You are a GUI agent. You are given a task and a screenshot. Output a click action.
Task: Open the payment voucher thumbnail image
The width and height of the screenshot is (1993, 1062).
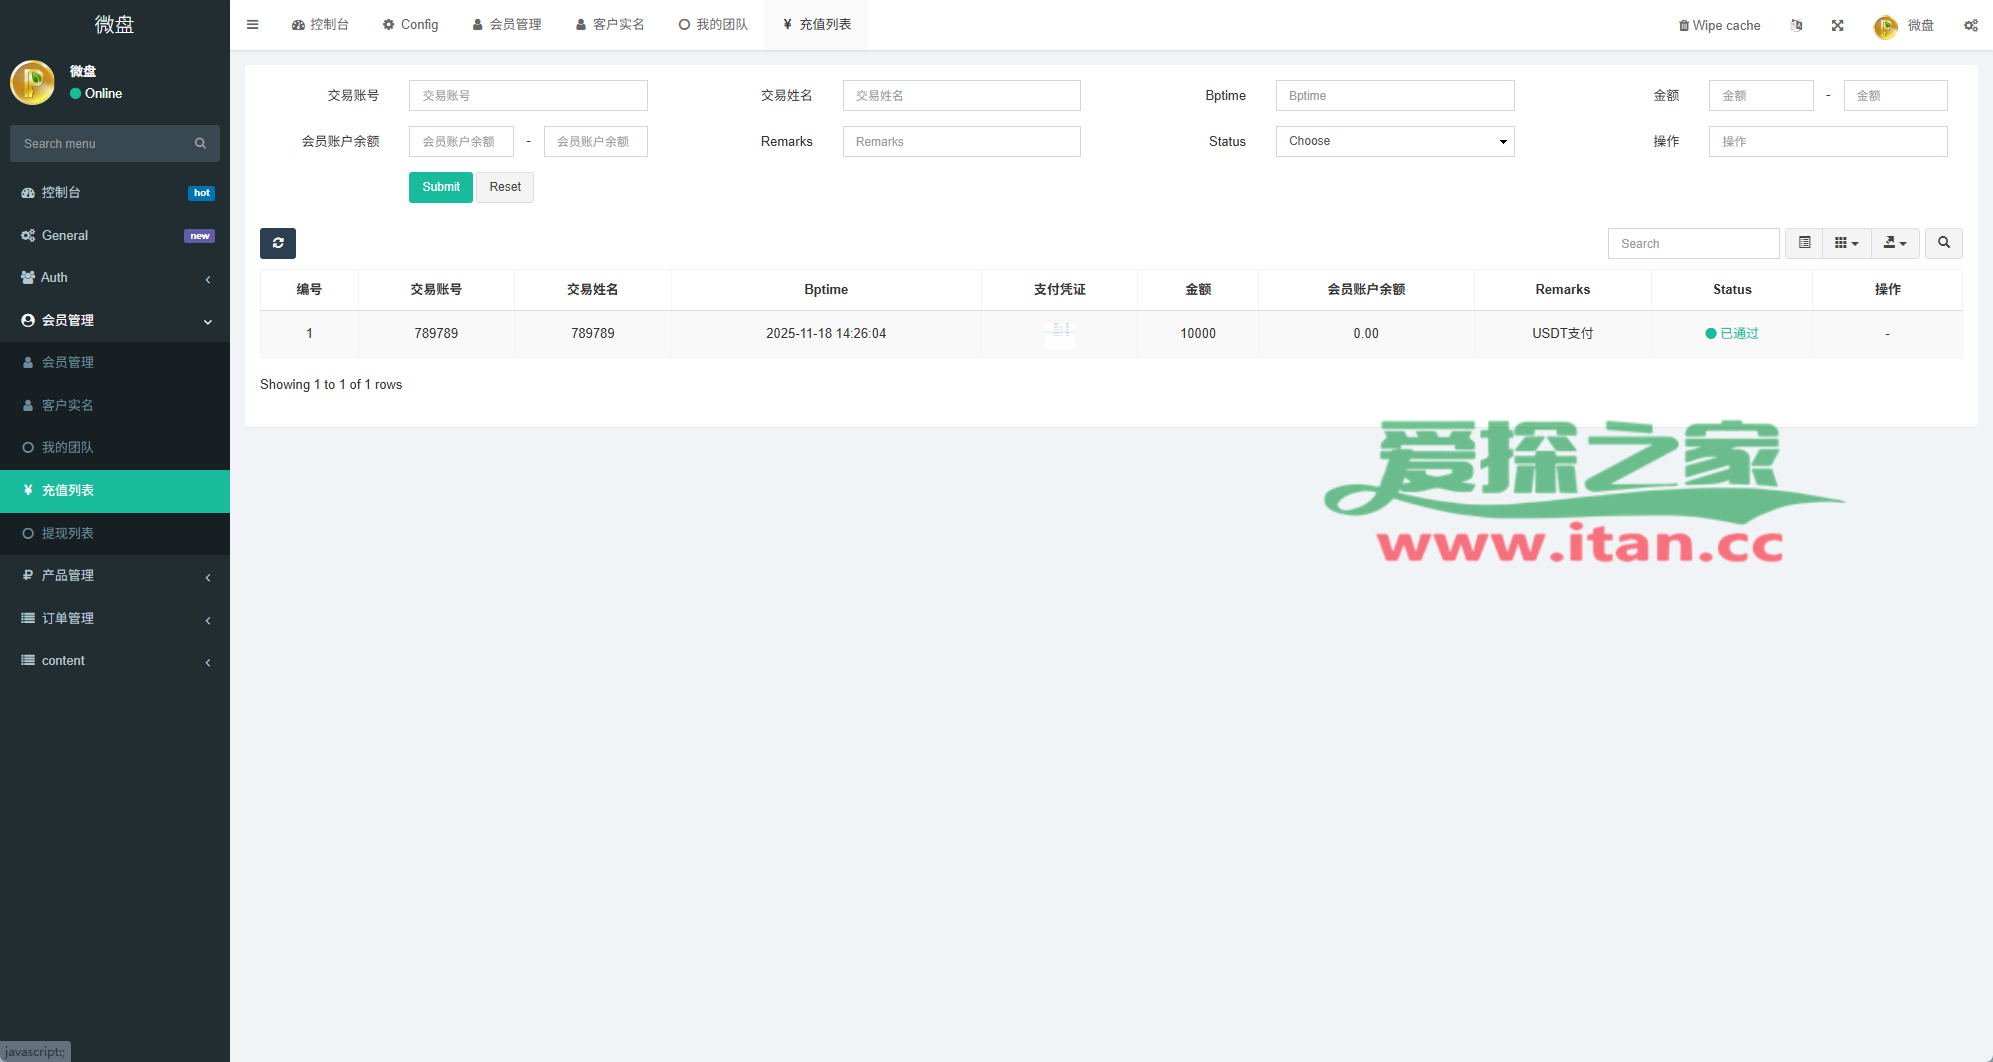point(1059,334)
